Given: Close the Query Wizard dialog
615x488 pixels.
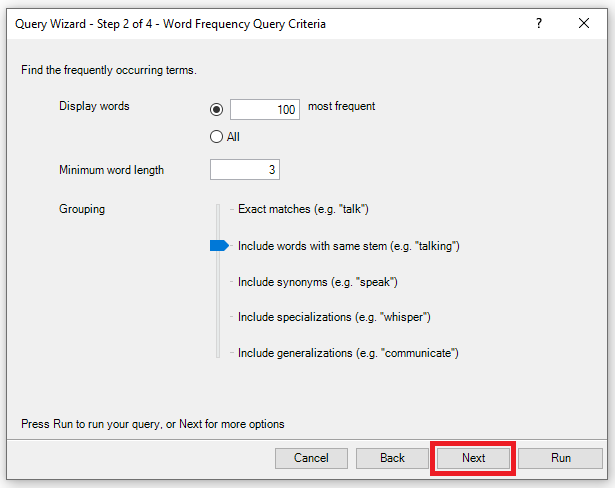Looking at the screenshot, I should click(x=584, y=24).
